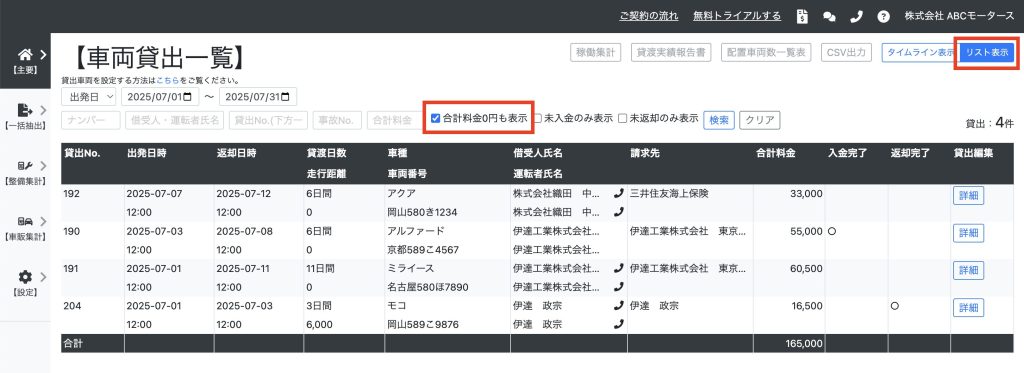Click phone icon on row 191 borrower
Viewport: 1024px width, 373px height.
tap(618, 268)
